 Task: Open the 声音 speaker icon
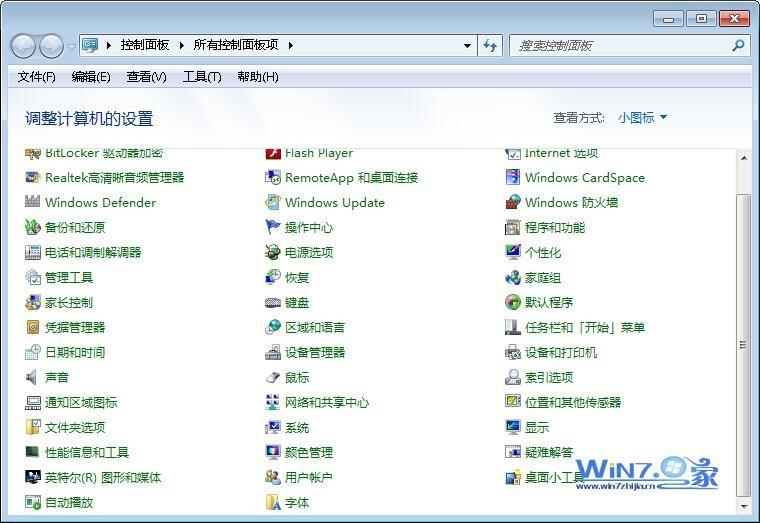click(32, 377)
